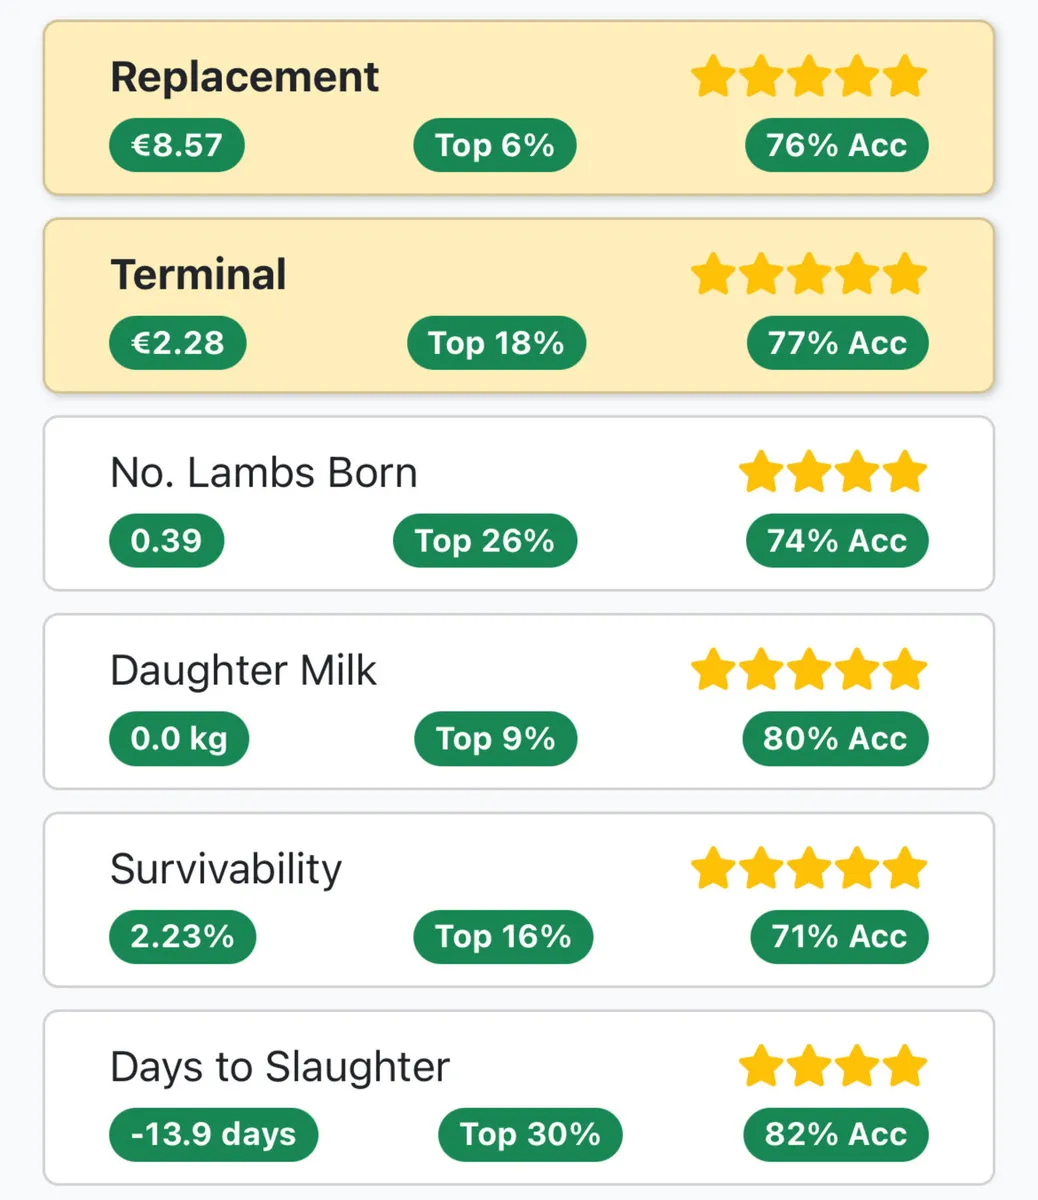1038x1200 pixels.
Task: Click the Days to Slaughter stars
Action: [x=832, y=1066]
